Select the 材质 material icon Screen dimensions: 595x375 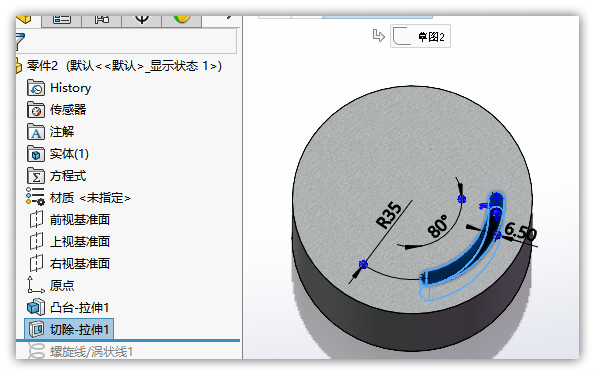pos(36,197)
